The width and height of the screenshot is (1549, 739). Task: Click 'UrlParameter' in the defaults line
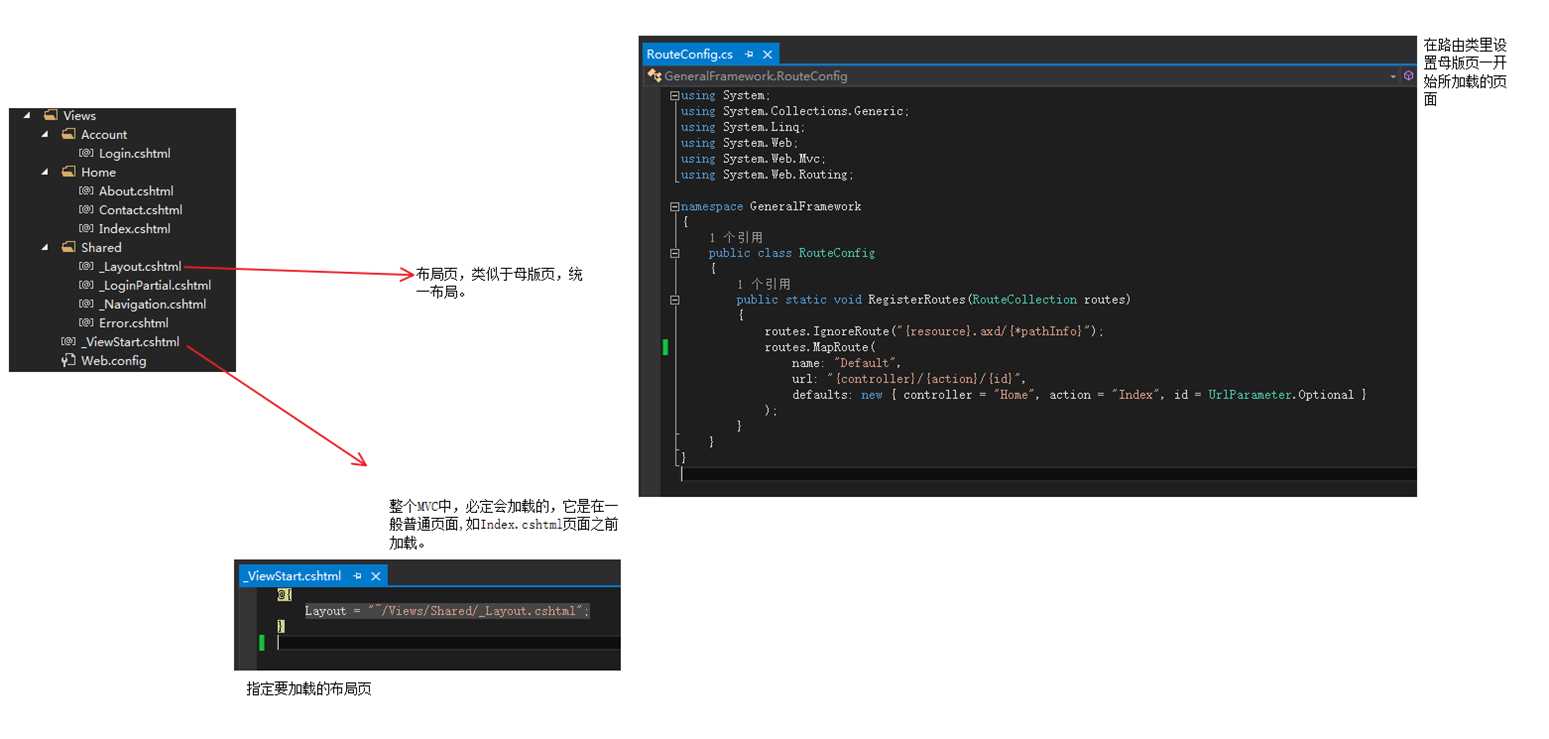click(x=1250, y=395)
